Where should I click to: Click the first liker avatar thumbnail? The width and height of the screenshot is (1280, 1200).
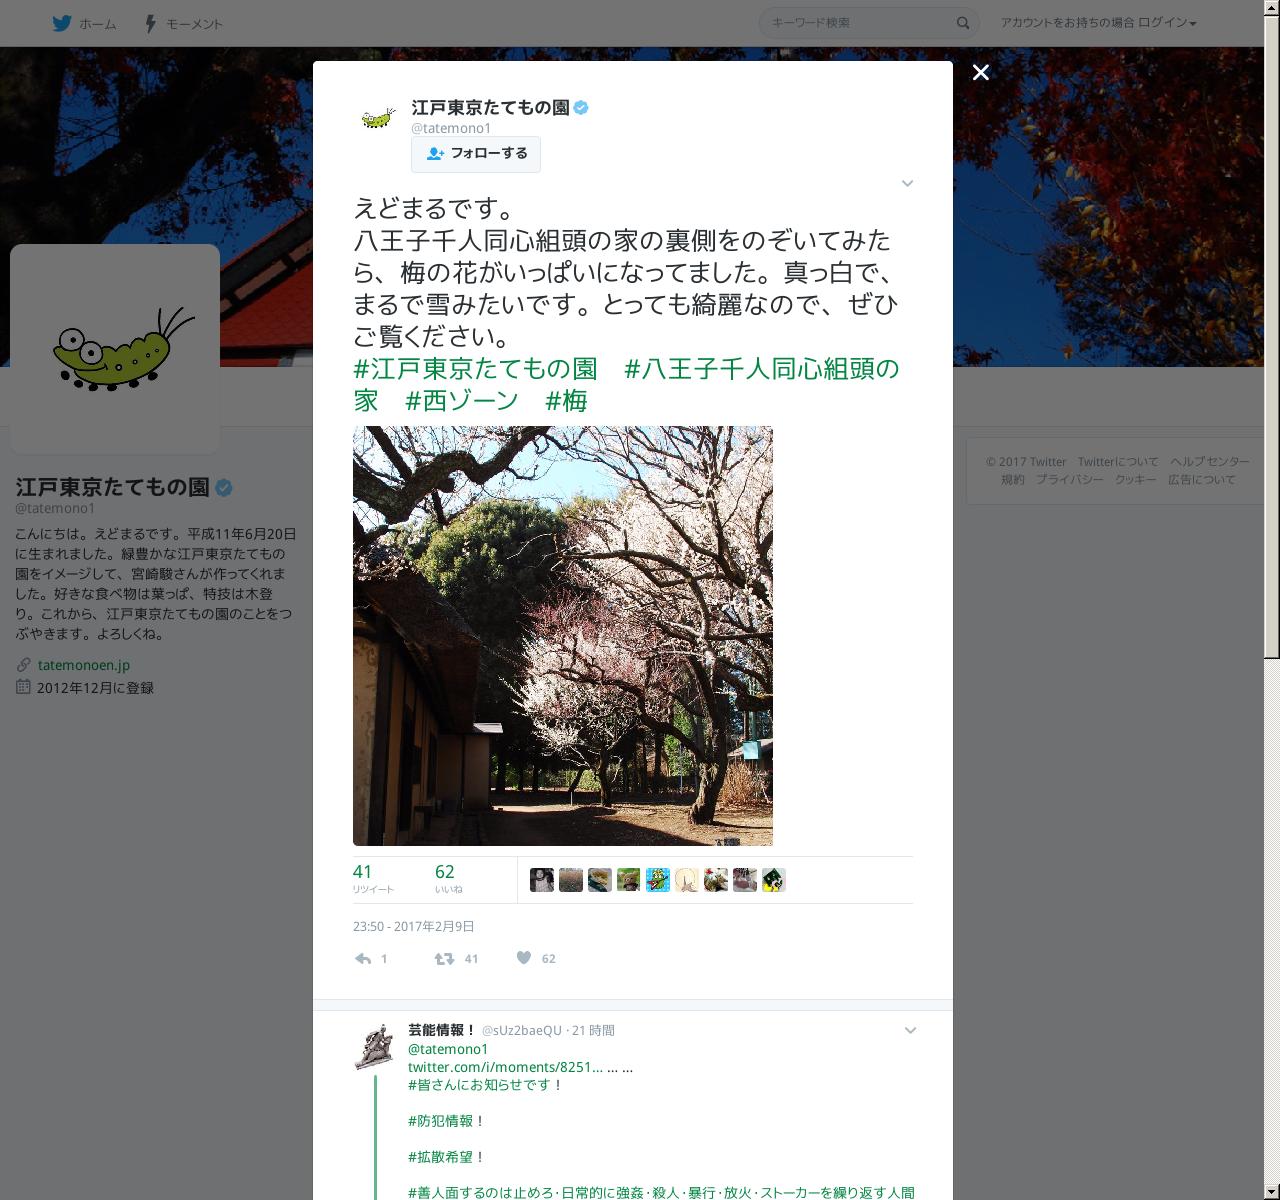542,880
